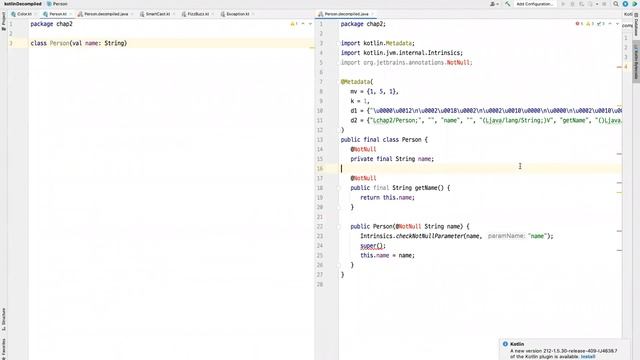Open the Add Configuration dropdown

(535, 4)
